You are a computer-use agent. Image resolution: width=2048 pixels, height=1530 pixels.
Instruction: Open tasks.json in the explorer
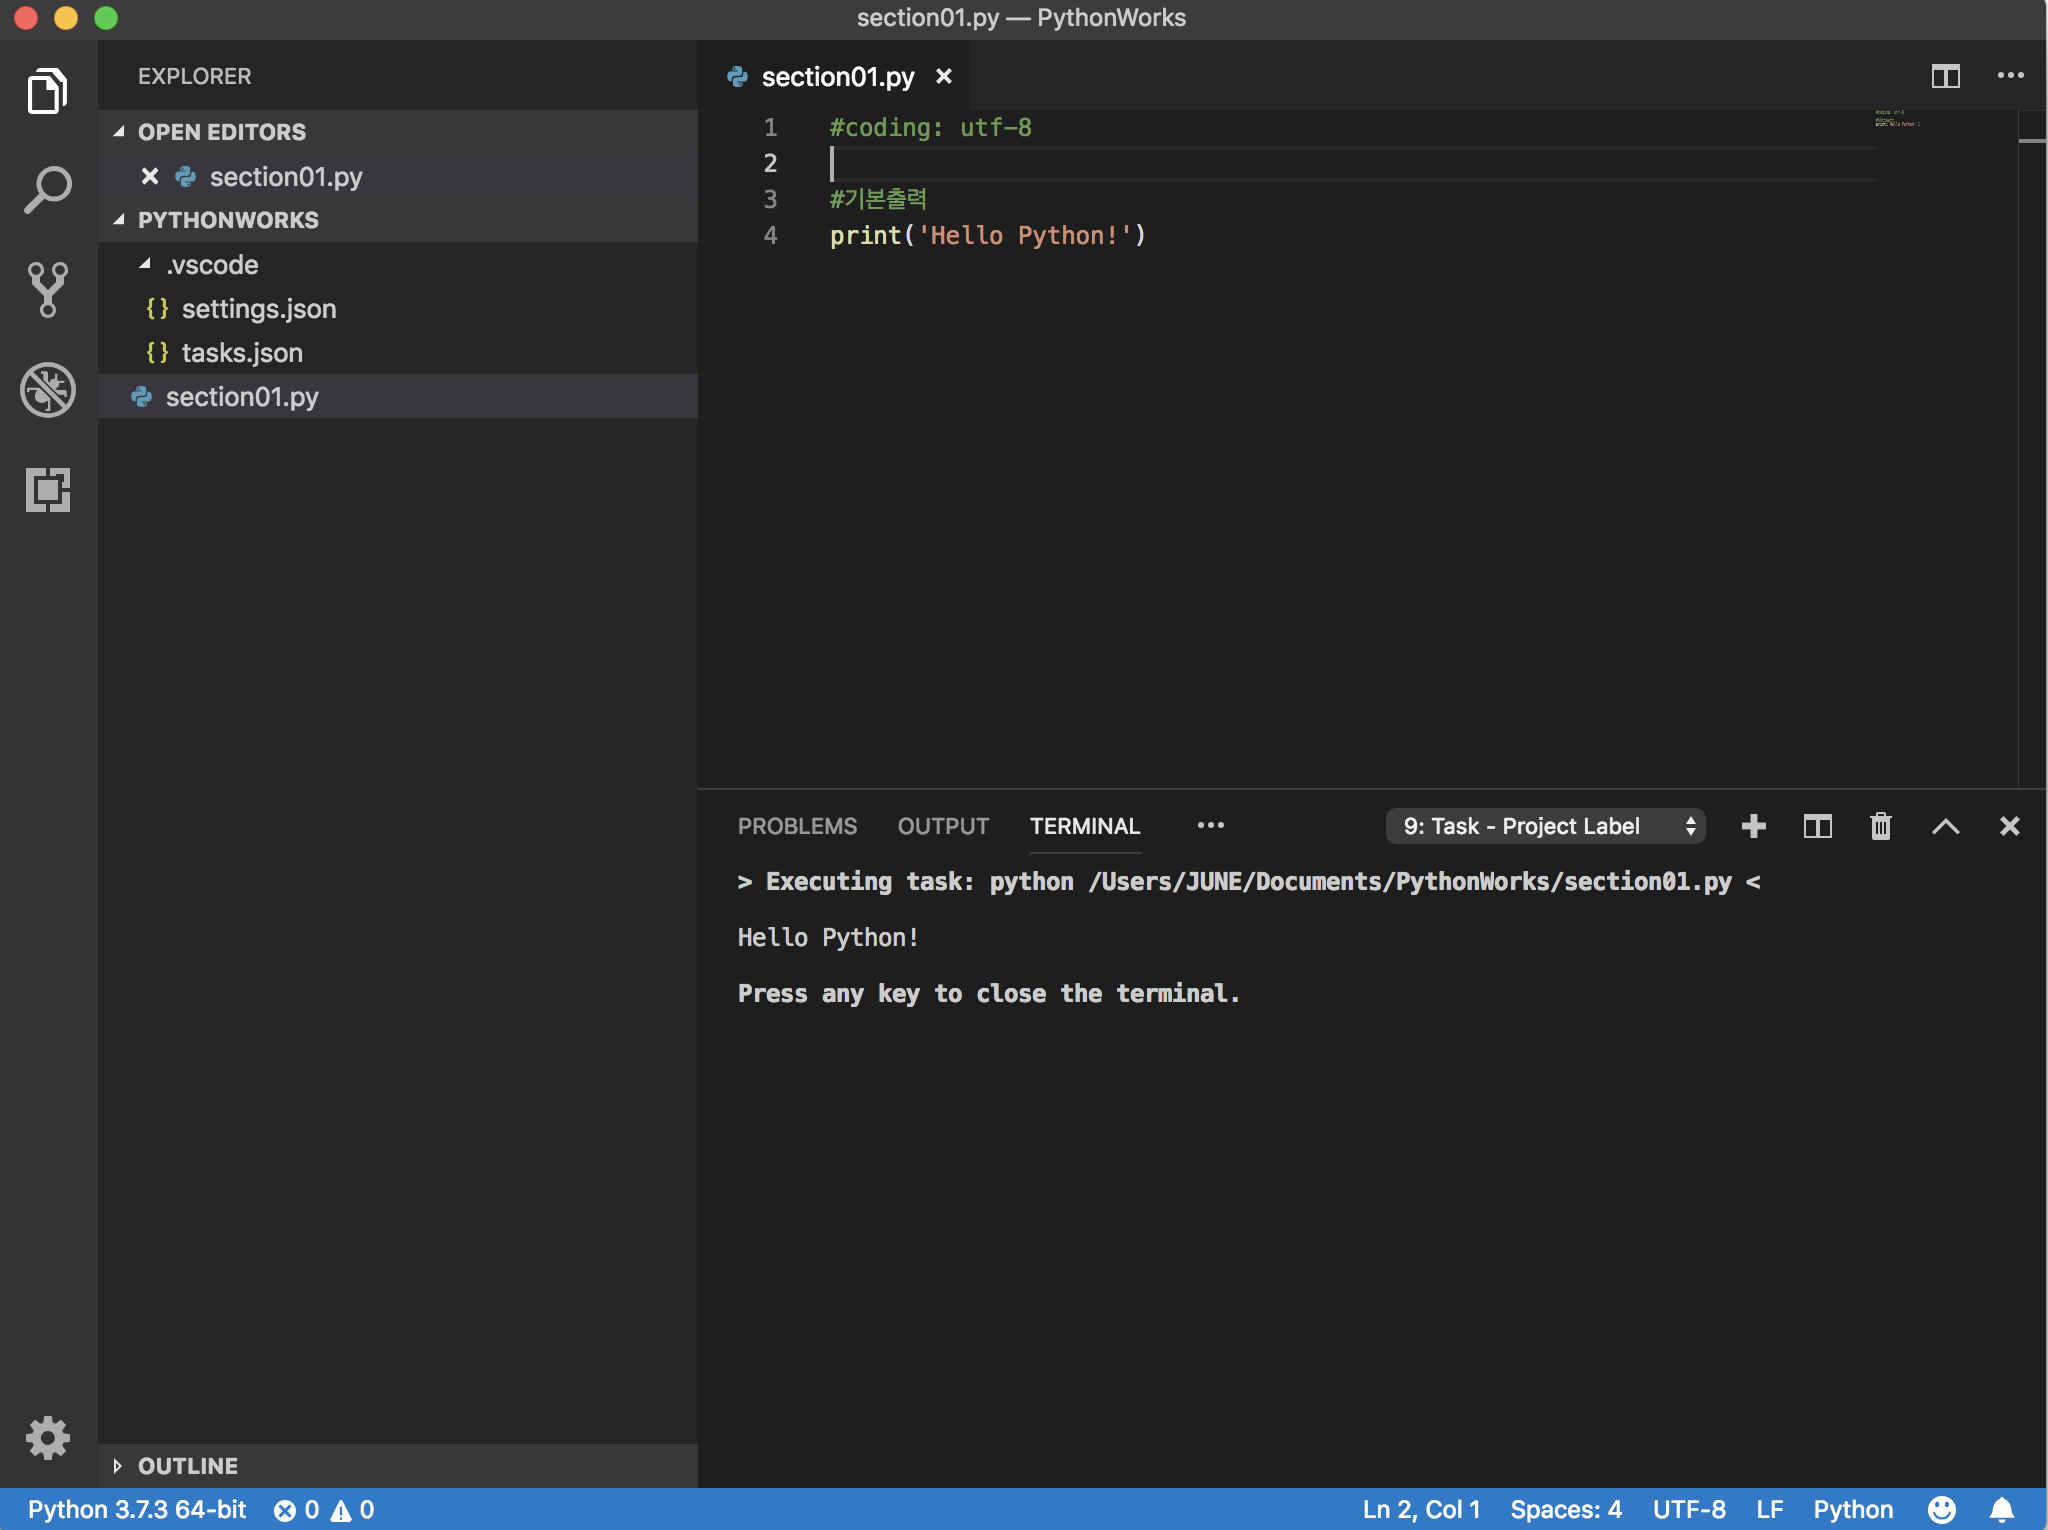[x=241, y=353]
